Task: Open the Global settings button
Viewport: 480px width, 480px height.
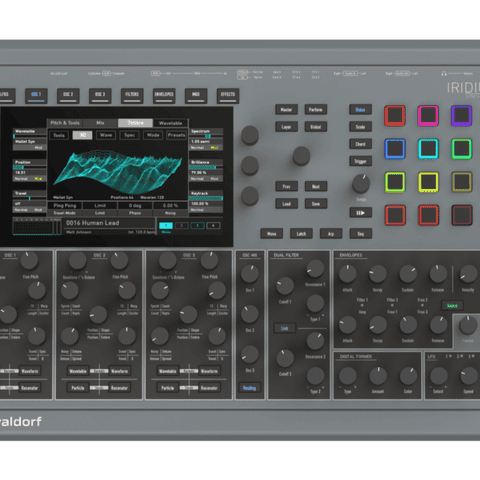Action: pyautogui.click(x=316, y=127)
